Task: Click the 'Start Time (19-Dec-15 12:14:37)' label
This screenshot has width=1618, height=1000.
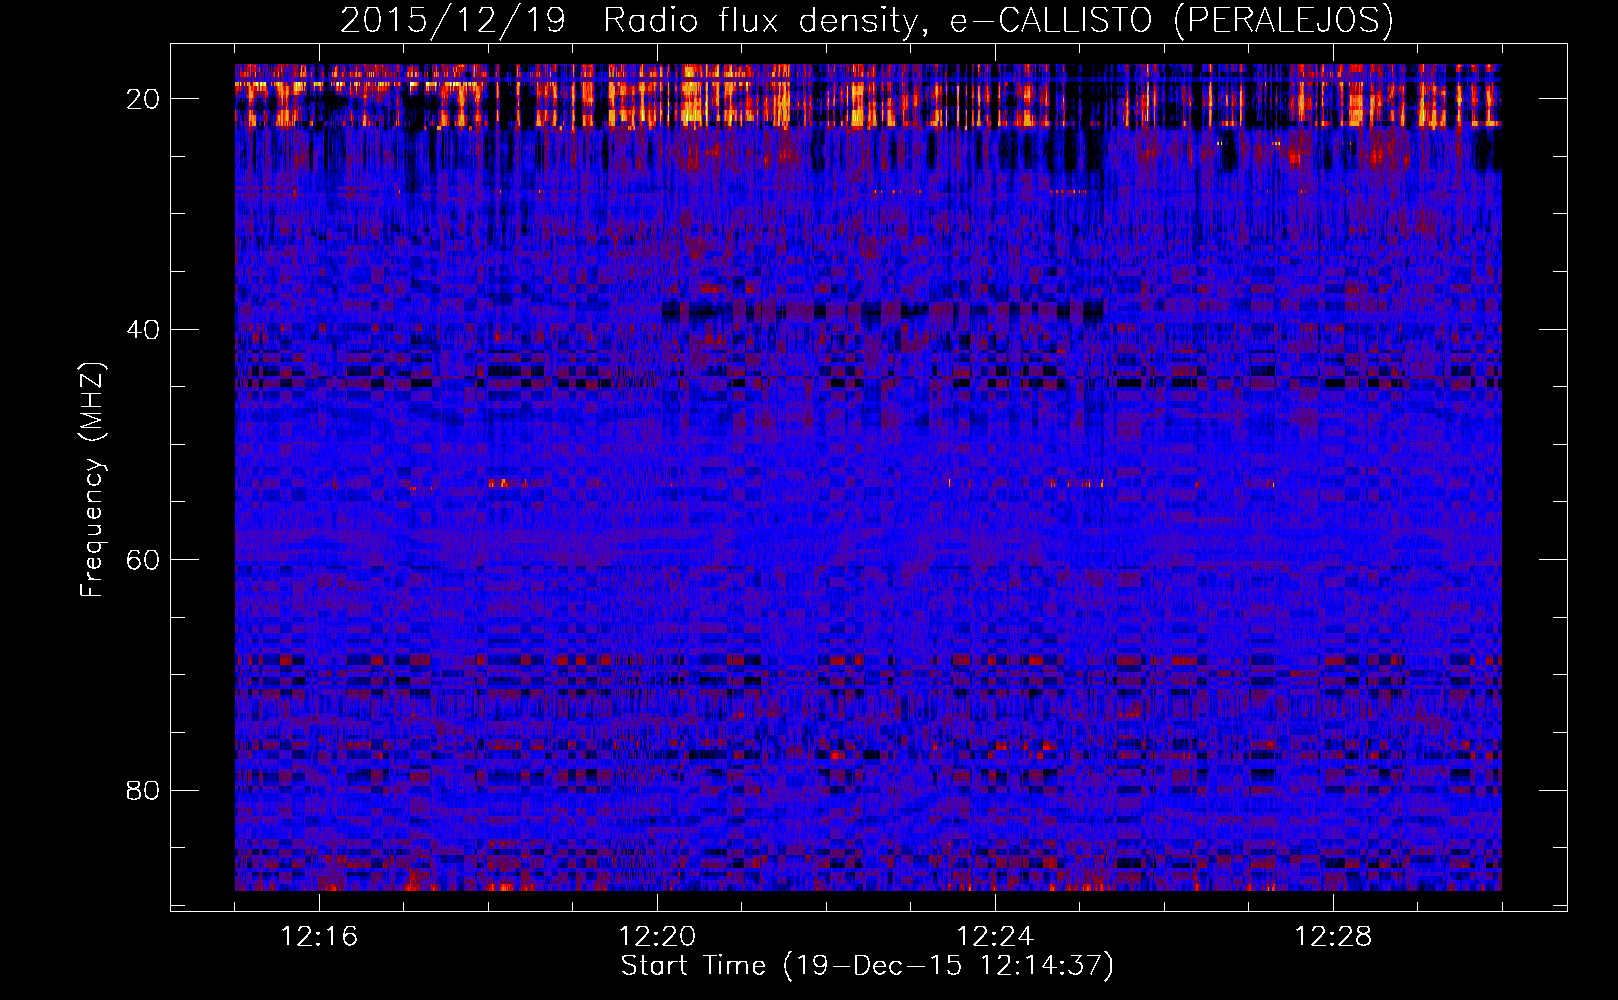Action: [867, 966]
